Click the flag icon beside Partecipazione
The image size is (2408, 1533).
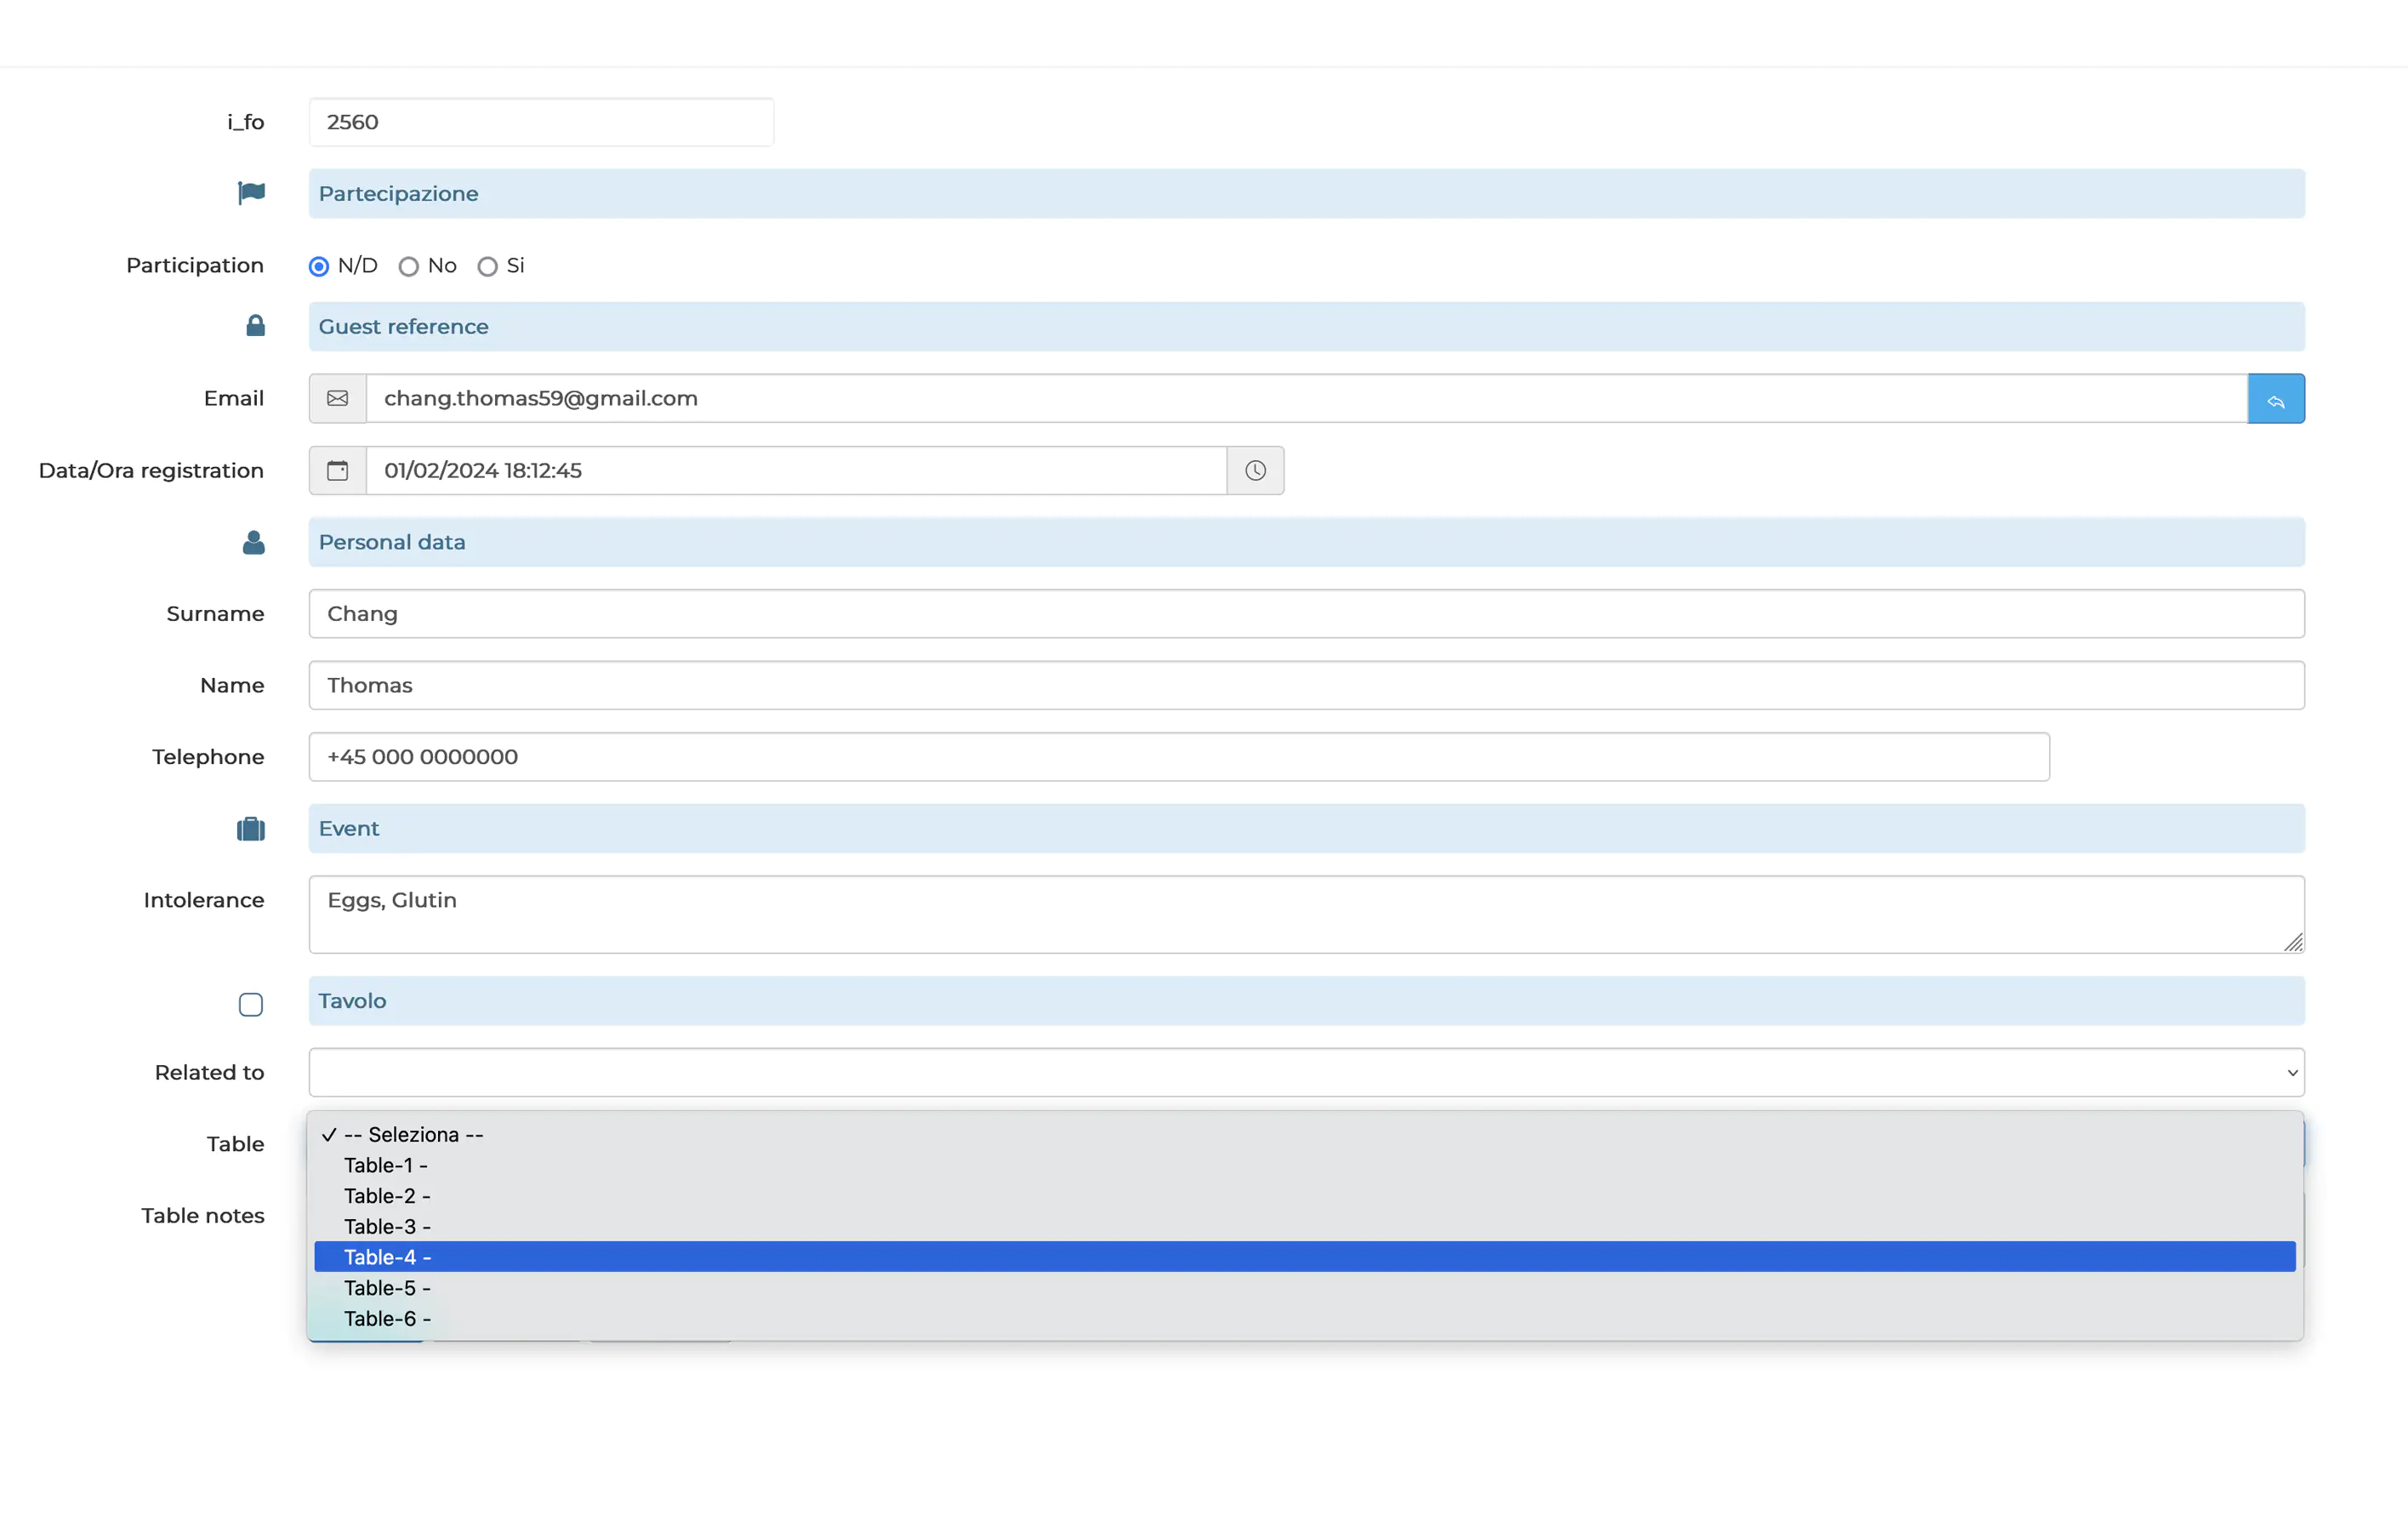click(251, 193)
